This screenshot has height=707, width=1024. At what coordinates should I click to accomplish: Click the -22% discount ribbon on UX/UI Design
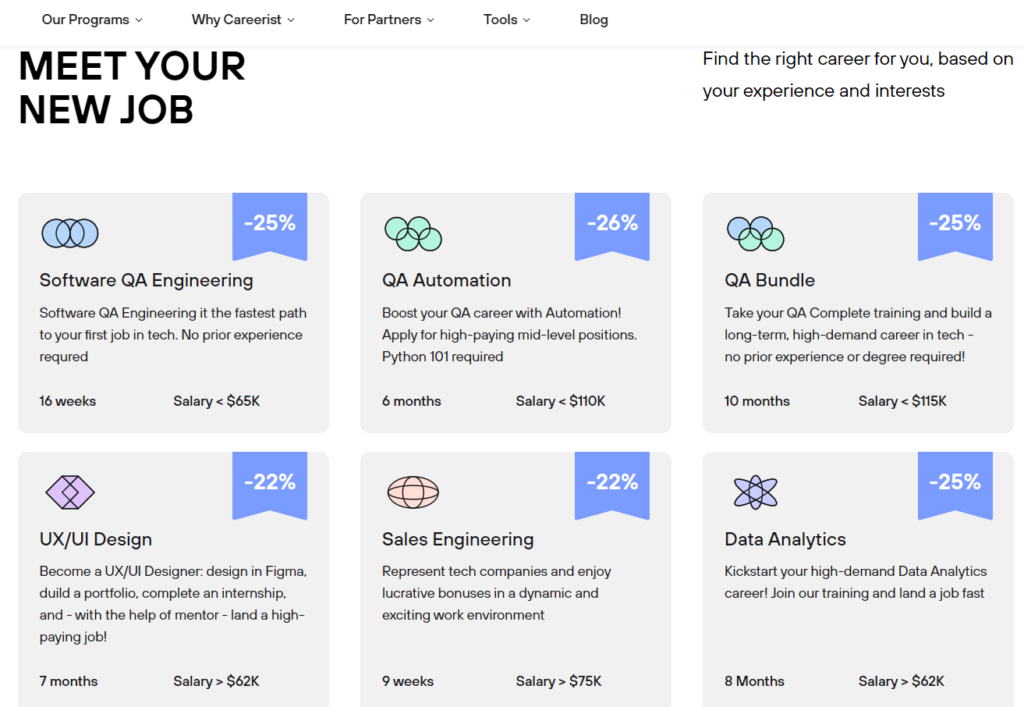coord(270,485)
